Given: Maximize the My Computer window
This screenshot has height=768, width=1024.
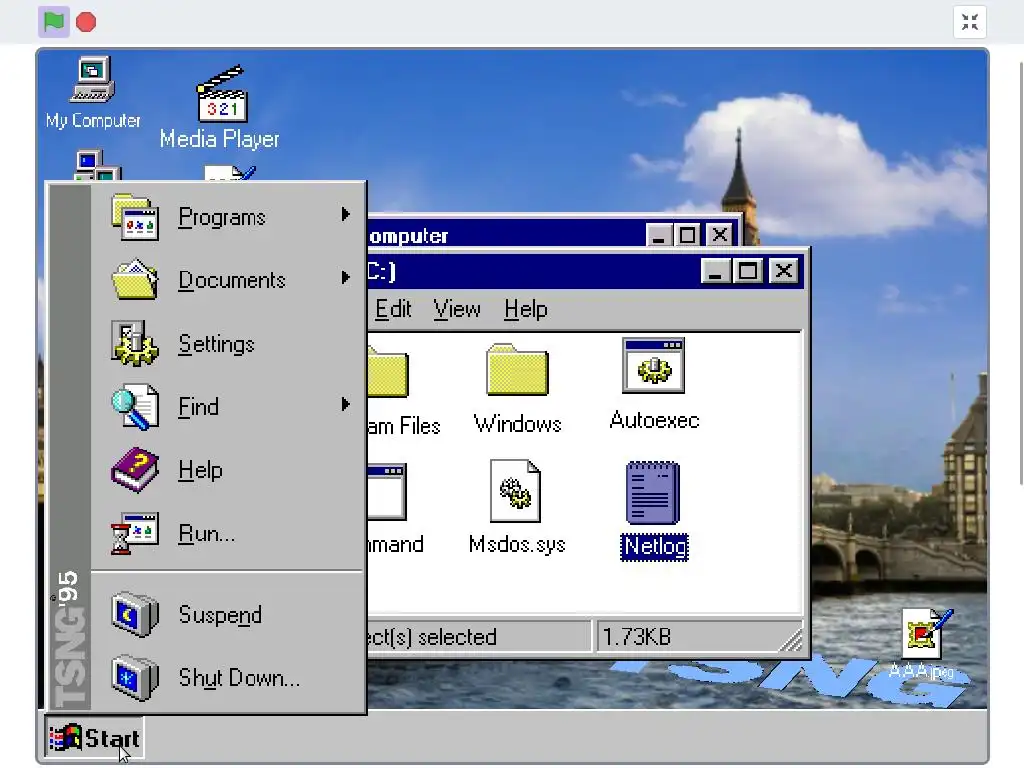Looking at the screenshot, I should [687, 234].
